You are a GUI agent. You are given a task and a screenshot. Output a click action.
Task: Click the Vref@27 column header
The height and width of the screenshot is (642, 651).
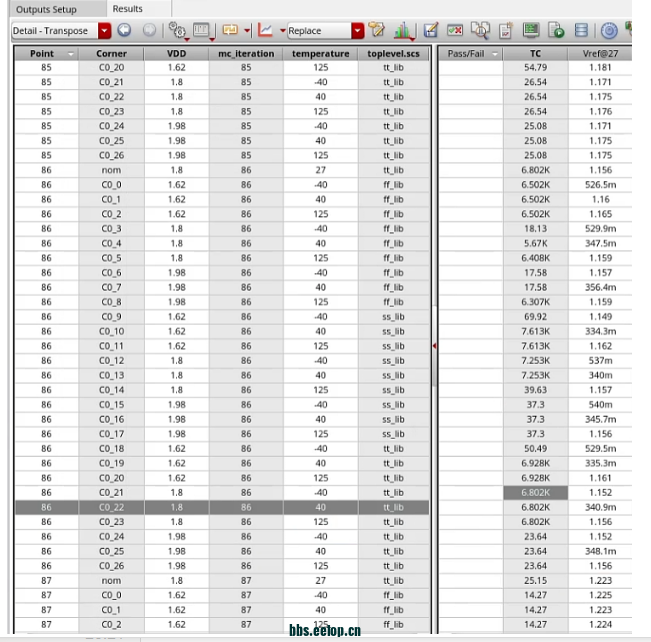click(600, 54)
